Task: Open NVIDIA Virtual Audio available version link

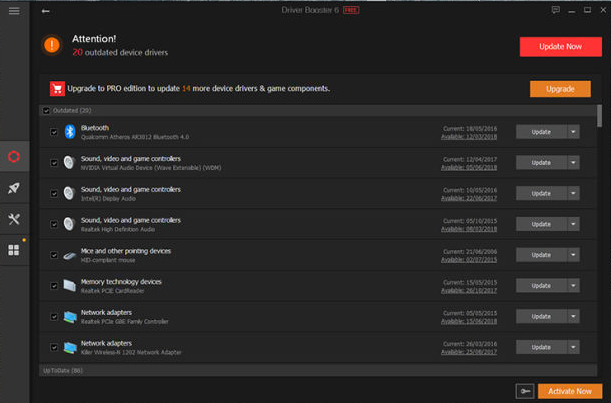Action: coord(469,168)
